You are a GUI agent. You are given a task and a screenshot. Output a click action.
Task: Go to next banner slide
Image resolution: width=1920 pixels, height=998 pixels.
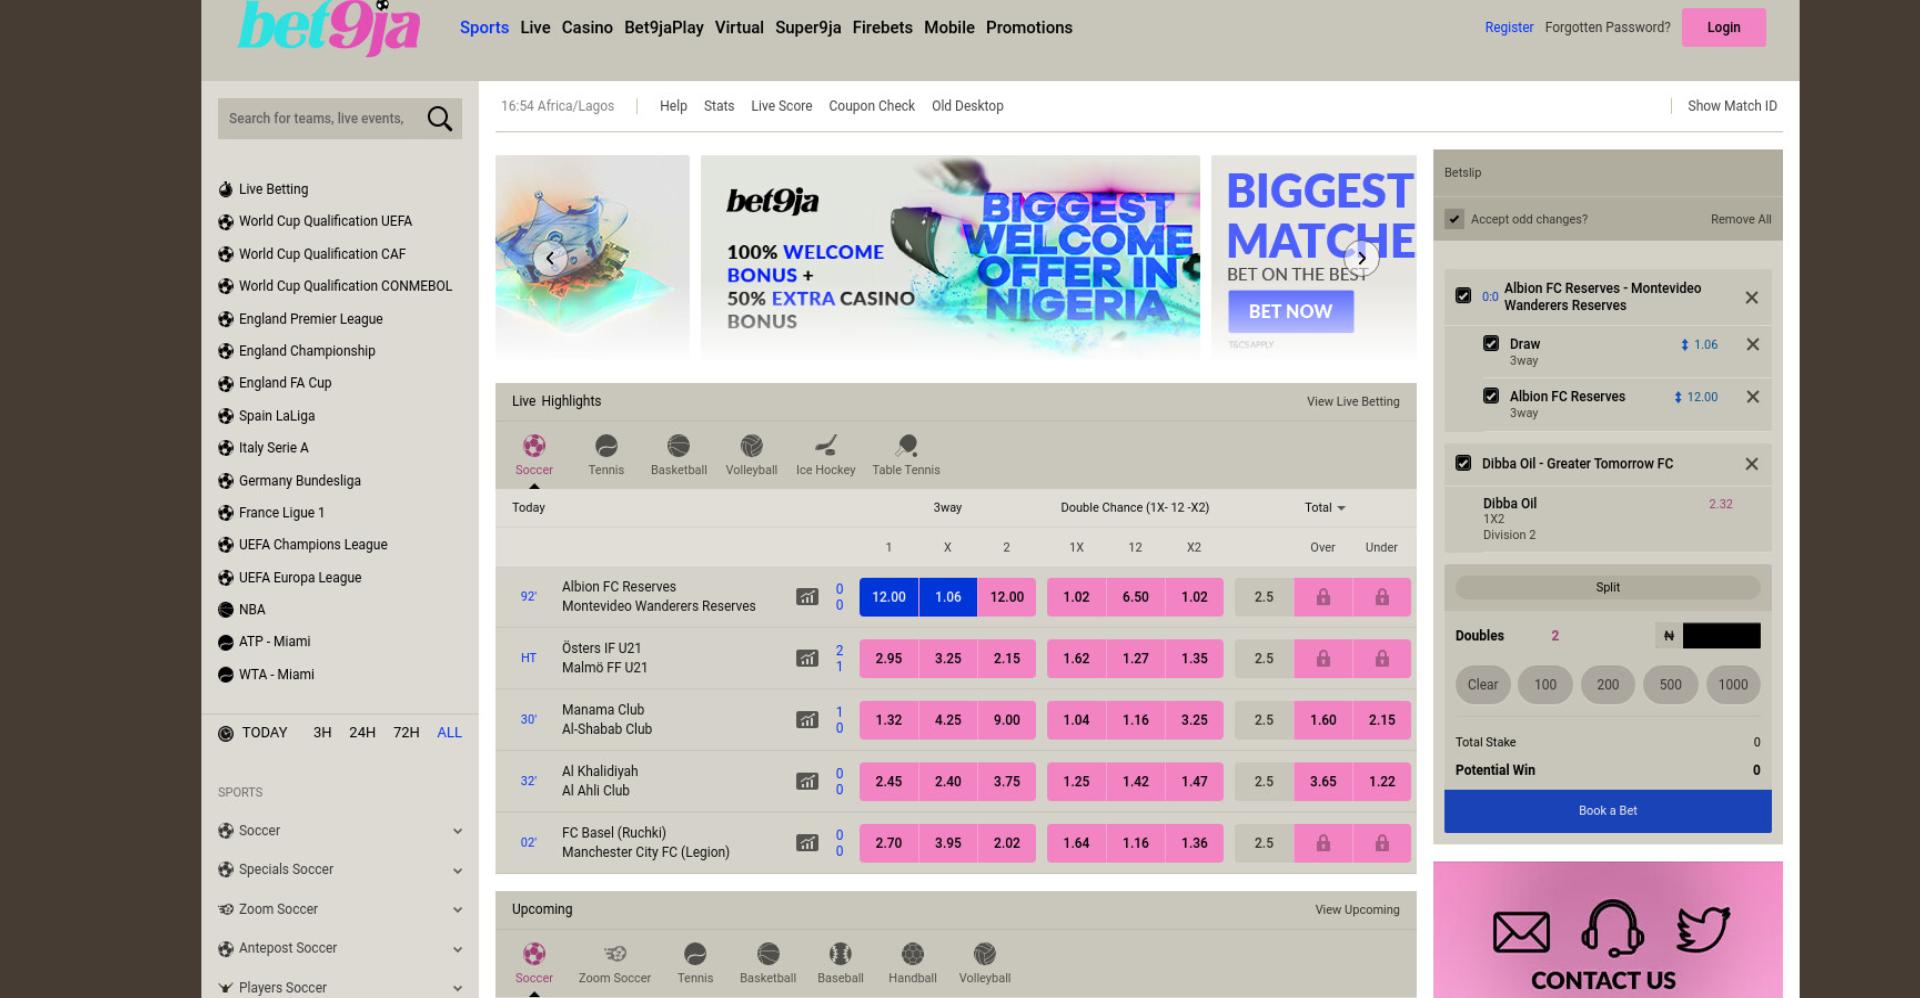click(1361, 258)
